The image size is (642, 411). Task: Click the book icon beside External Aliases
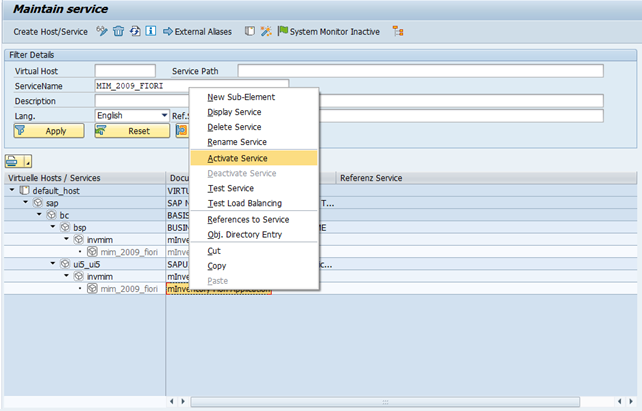point(250,32)
